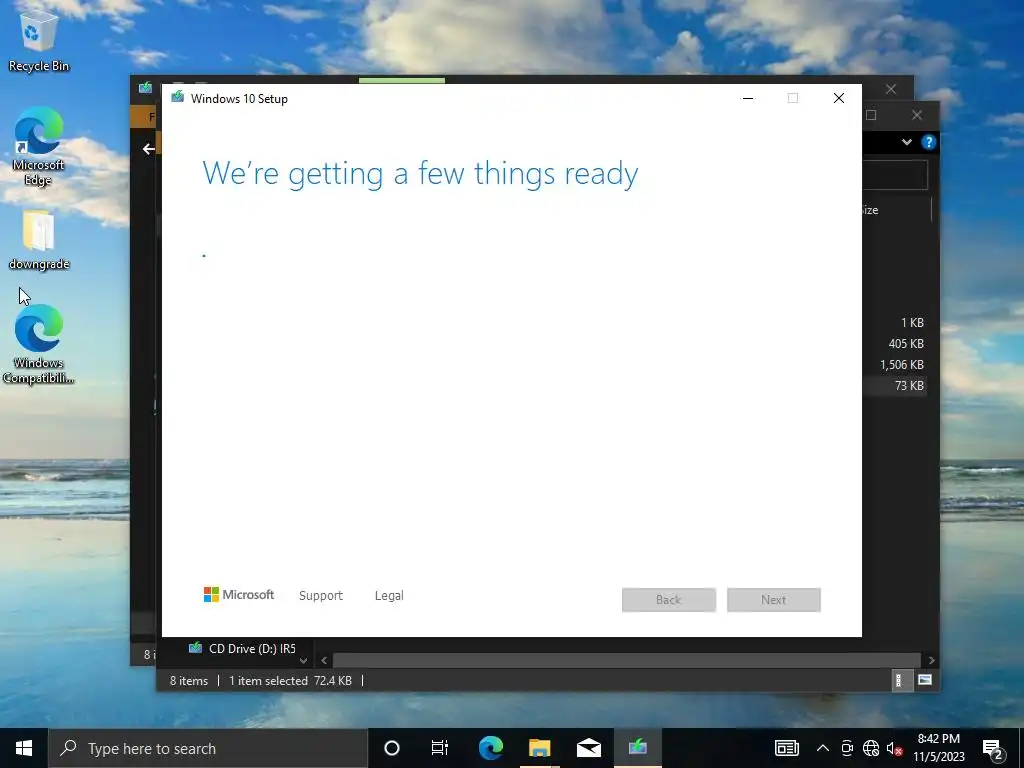The width and height of the screenshot is (1024, 768).
Task: Click the taskbar search box
Action: tap(208, 748)
